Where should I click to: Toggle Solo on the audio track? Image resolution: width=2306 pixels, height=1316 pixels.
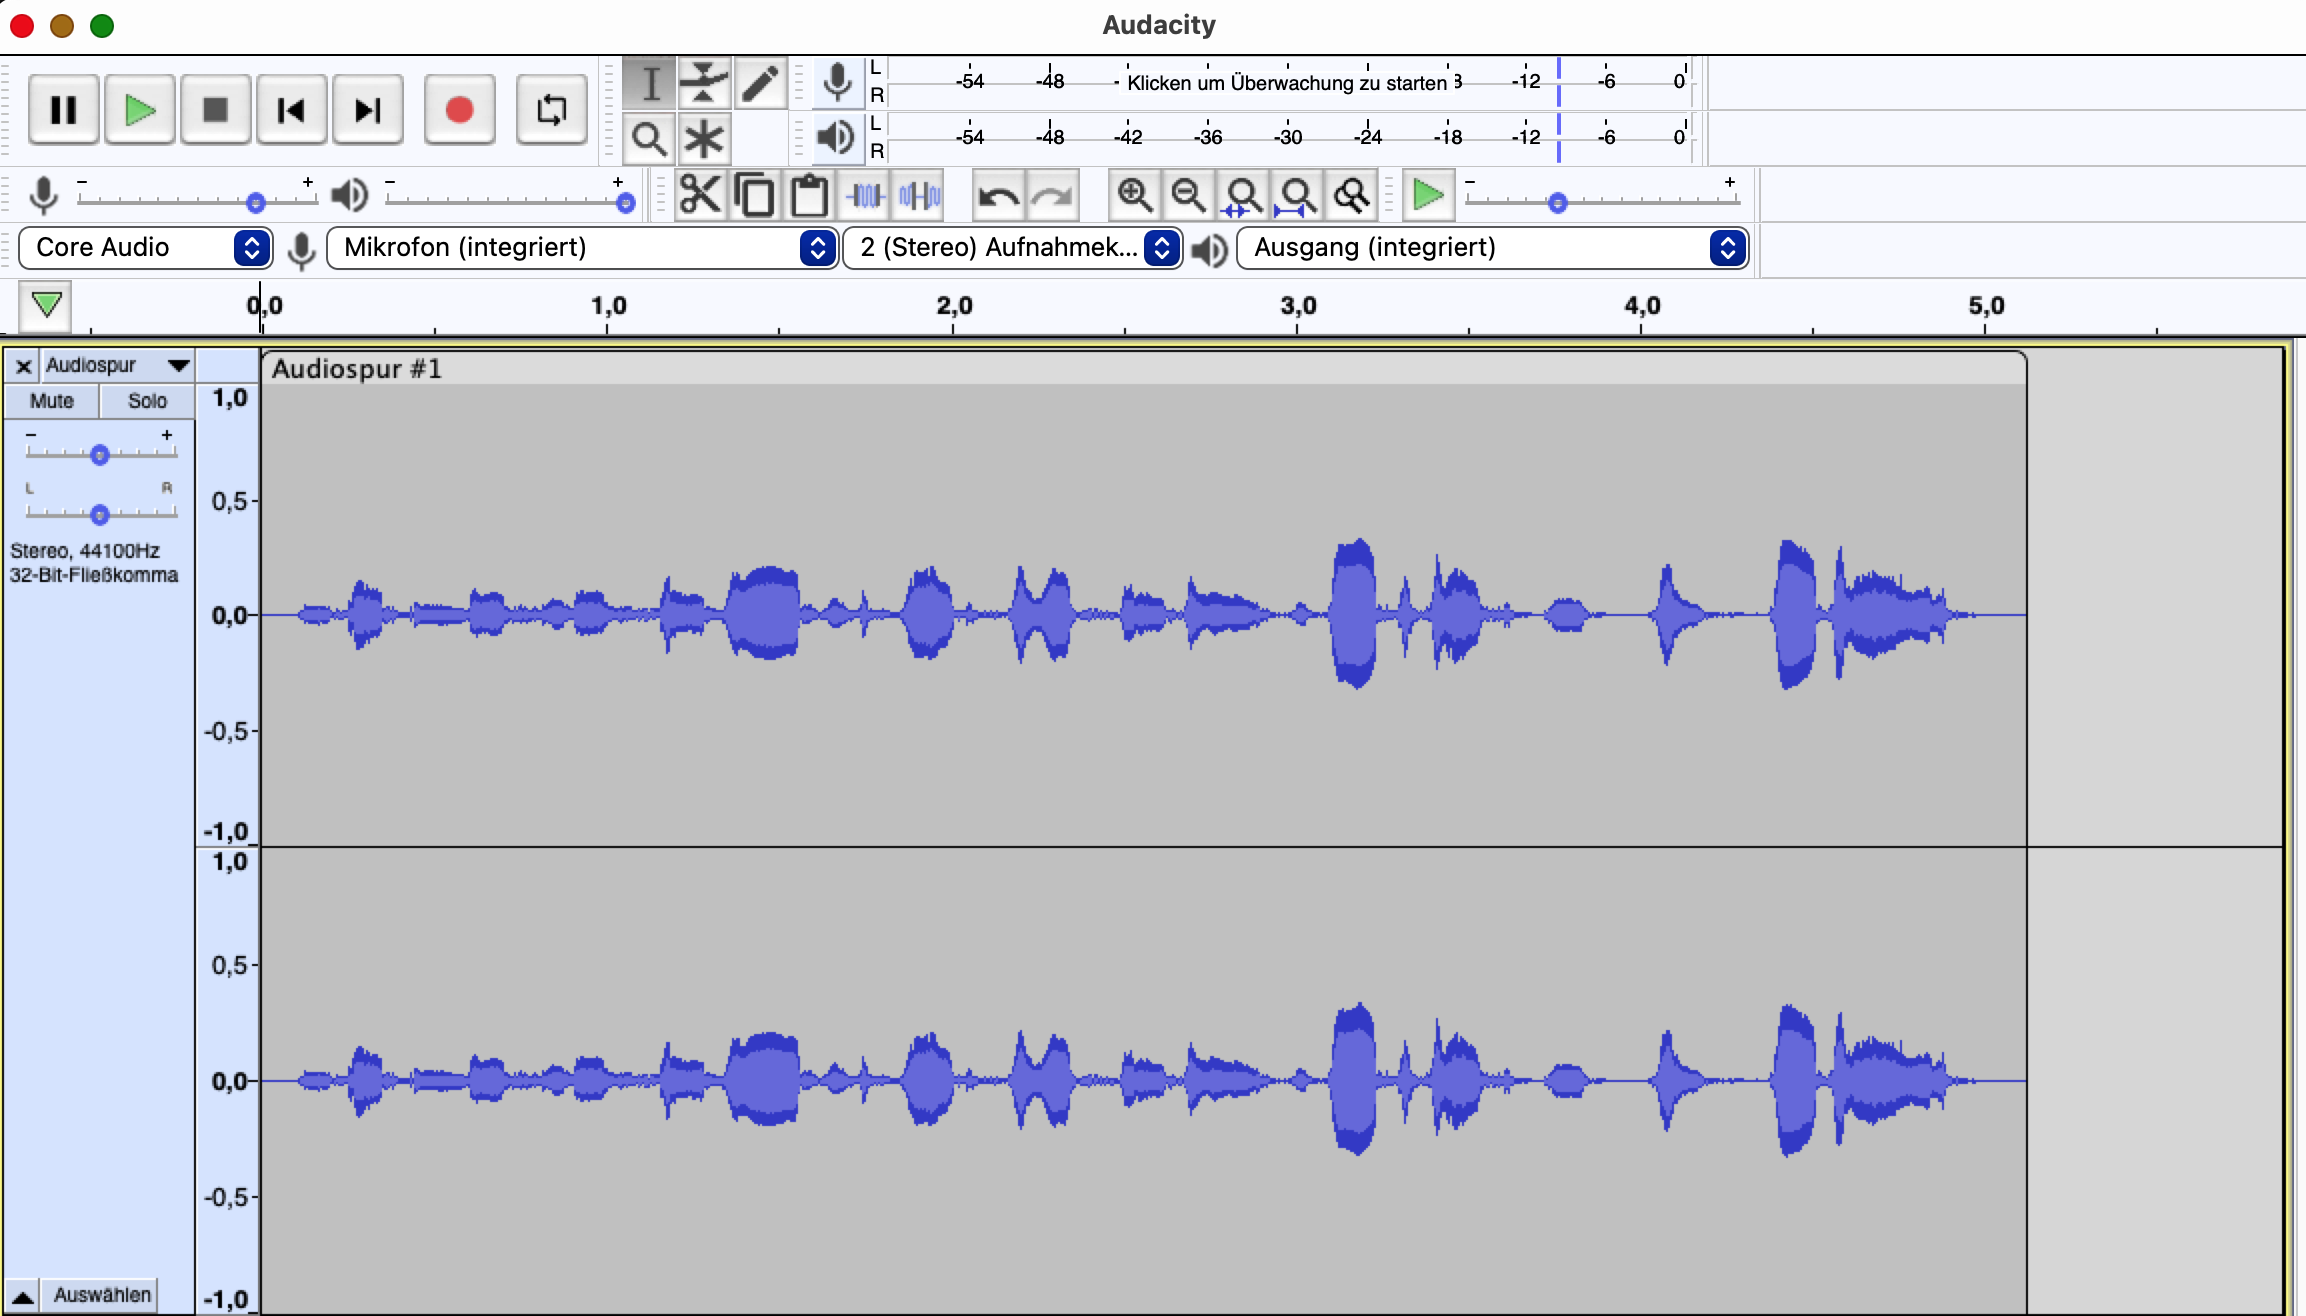[147, 401]
